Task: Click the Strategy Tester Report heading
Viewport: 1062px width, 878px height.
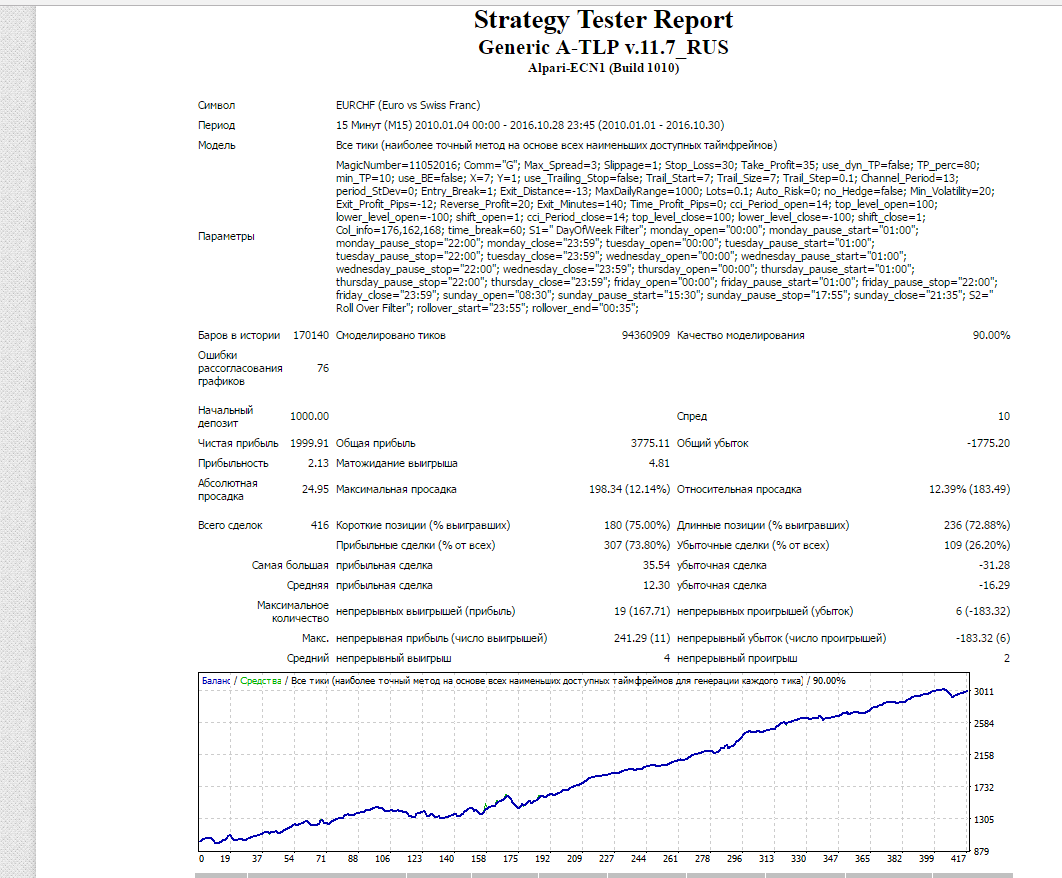Action: click(603, 20)
